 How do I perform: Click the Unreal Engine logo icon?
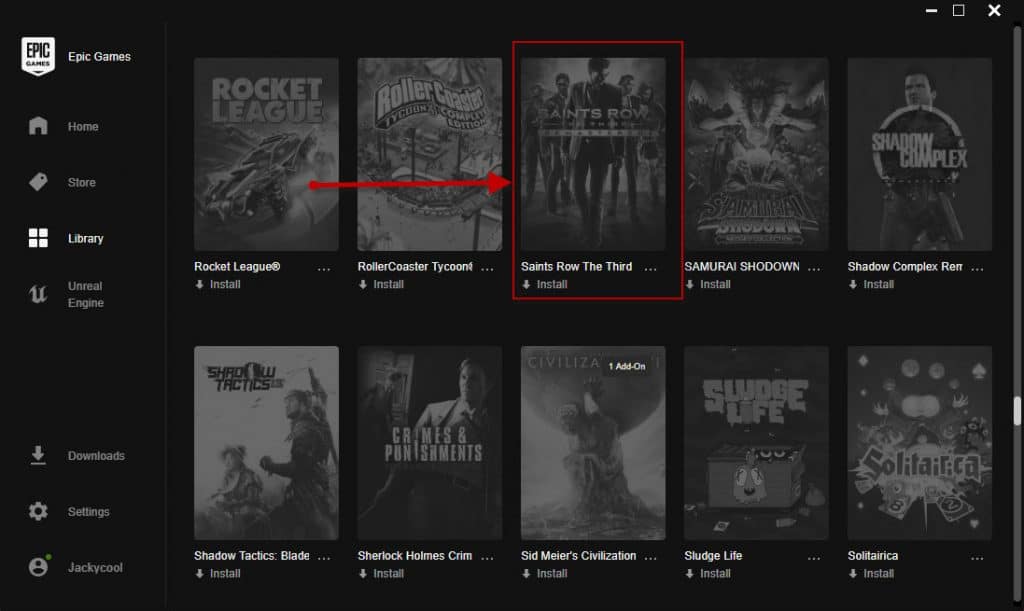[38, 294]
